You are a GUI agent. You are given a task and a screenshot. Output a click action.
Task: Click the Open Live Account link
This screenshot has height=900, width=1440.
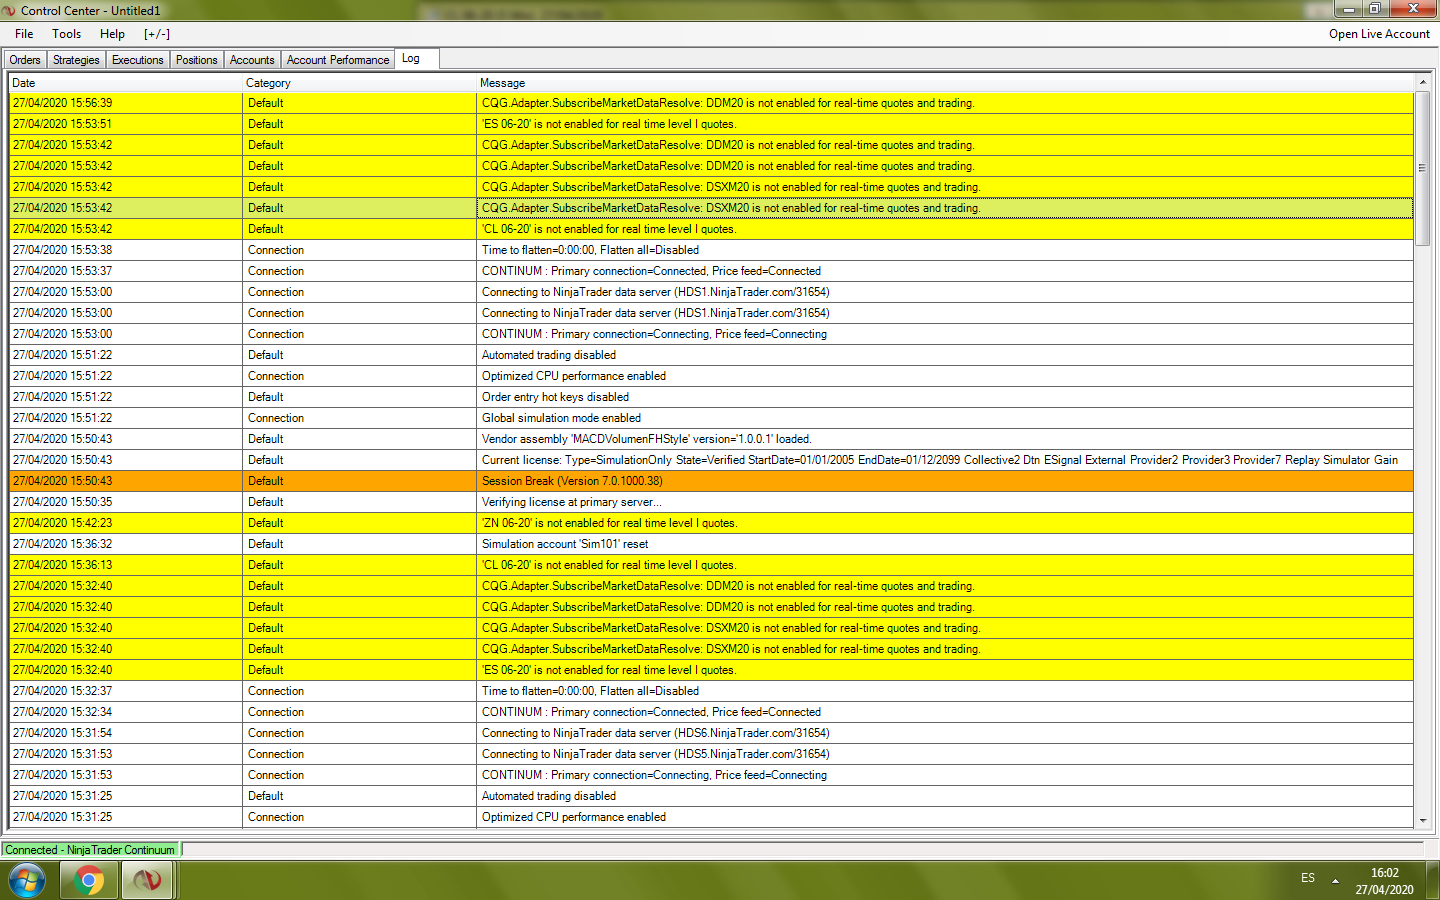(x=1379, y=34)
